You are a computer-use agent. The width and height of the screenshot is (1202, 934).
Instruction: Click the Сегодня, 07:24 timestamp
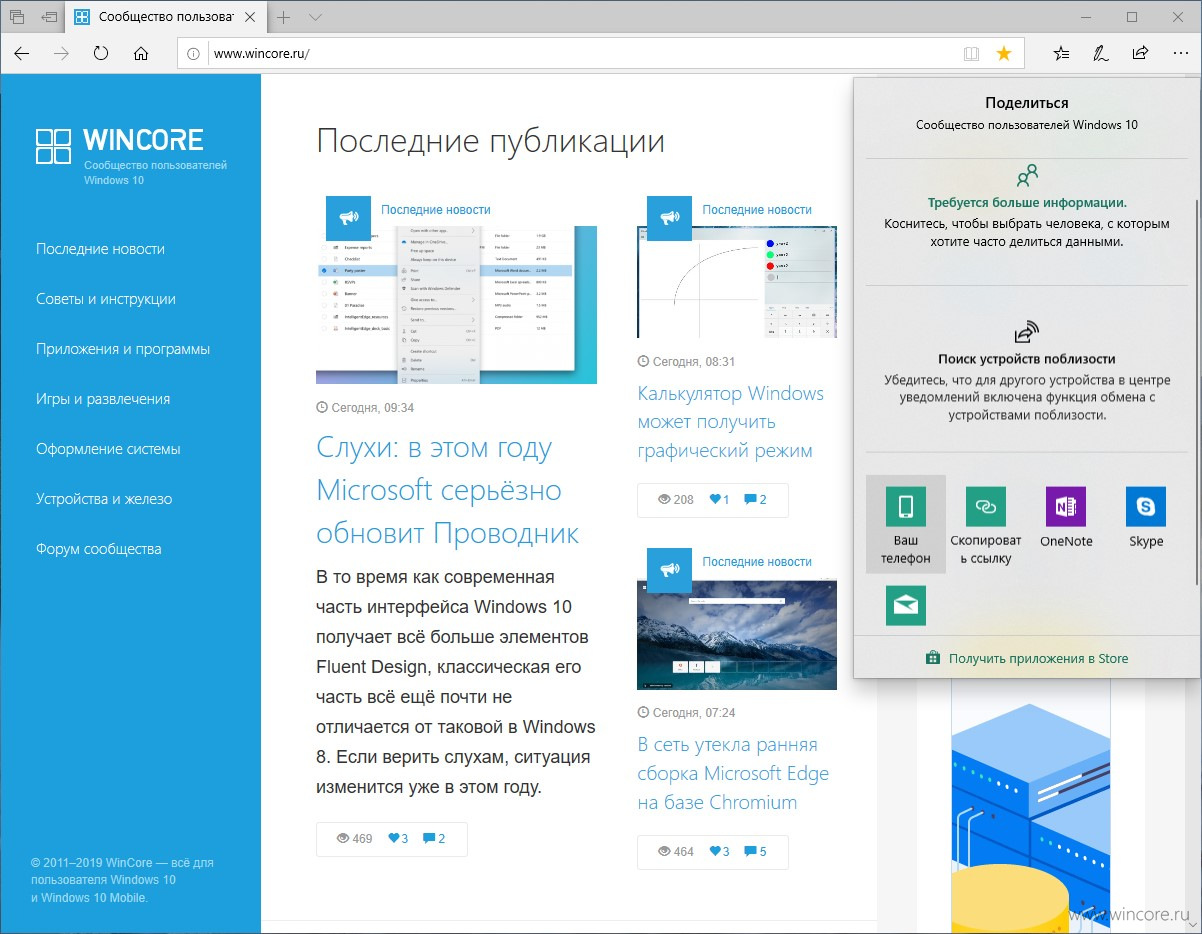click(x=686, y=713)
